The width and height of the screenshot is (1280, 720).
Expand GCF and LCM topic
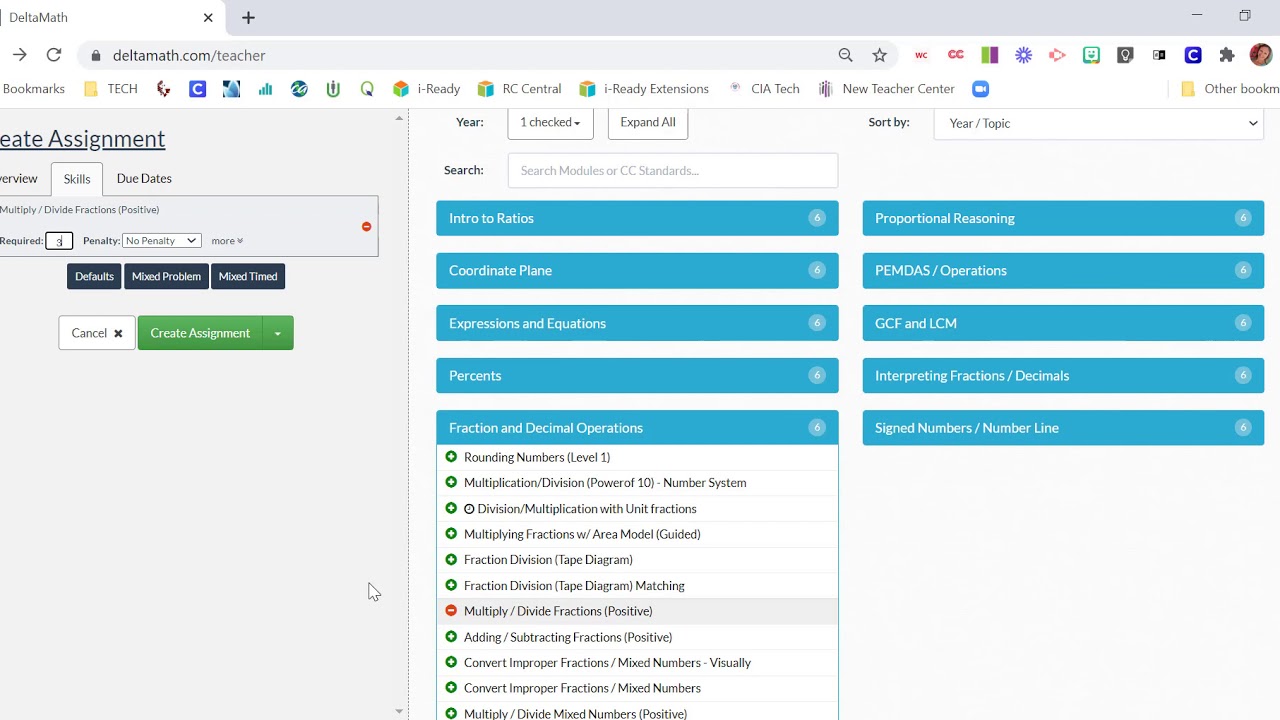click(1063, 323)
